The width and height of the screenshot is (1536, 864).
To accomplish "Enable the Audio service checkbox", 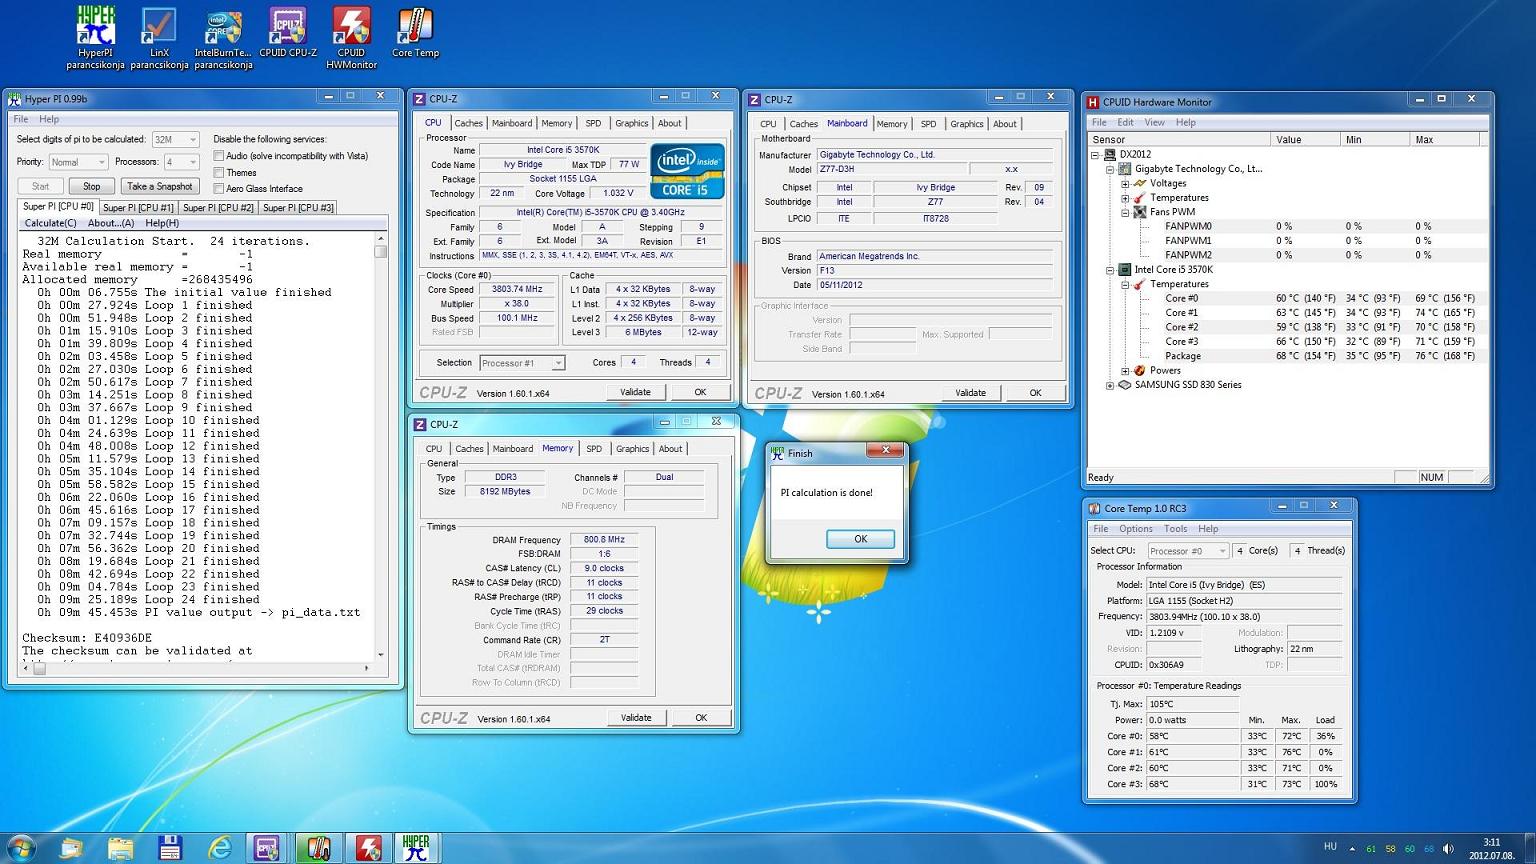I will pyautogui.click(x=219, y=156).
